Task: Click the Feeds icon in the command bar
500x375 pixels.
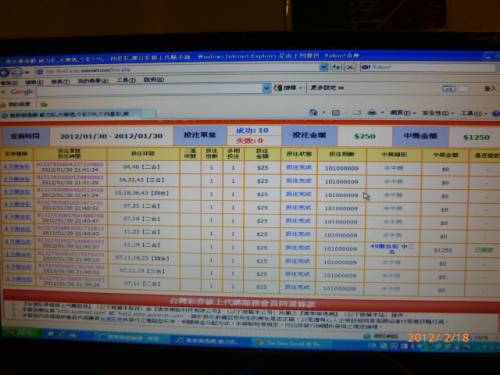Action: (336, 113)
